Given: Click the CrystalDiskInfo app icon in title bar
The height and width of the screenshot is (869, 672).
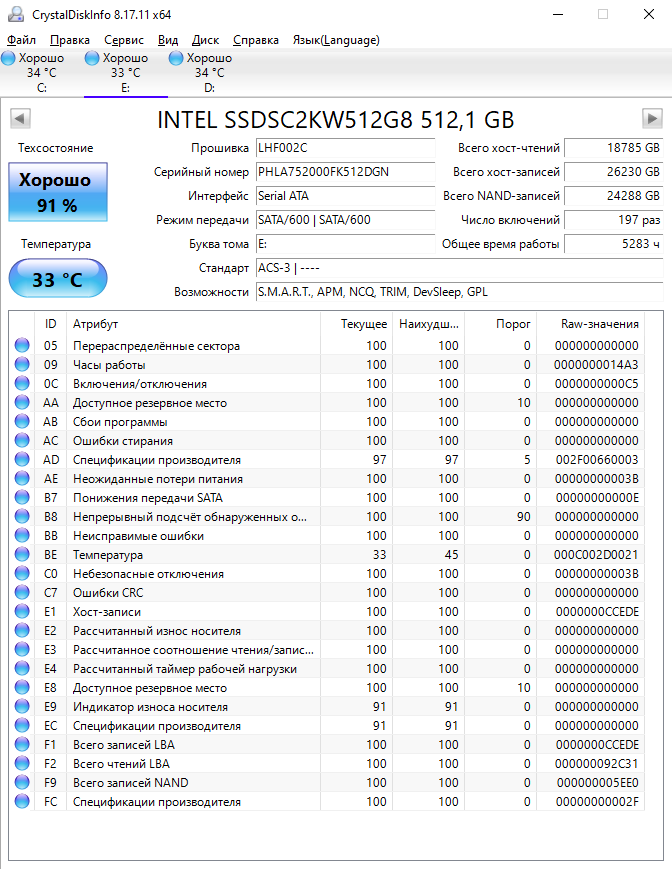Looking at the screenshot, I should pos(14,14).
